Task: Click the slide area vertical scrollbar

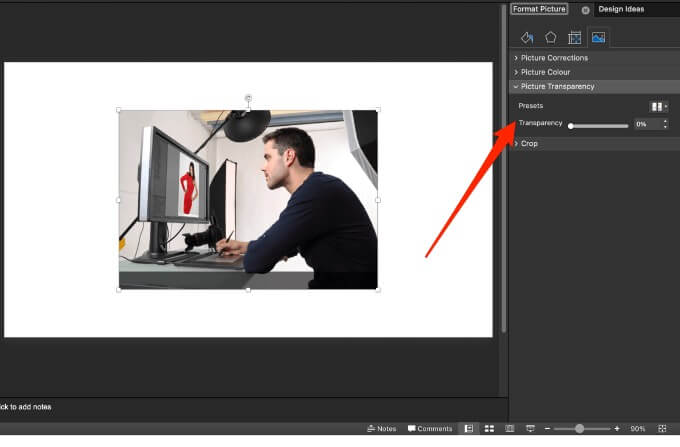Action: (x=503, y=169)
